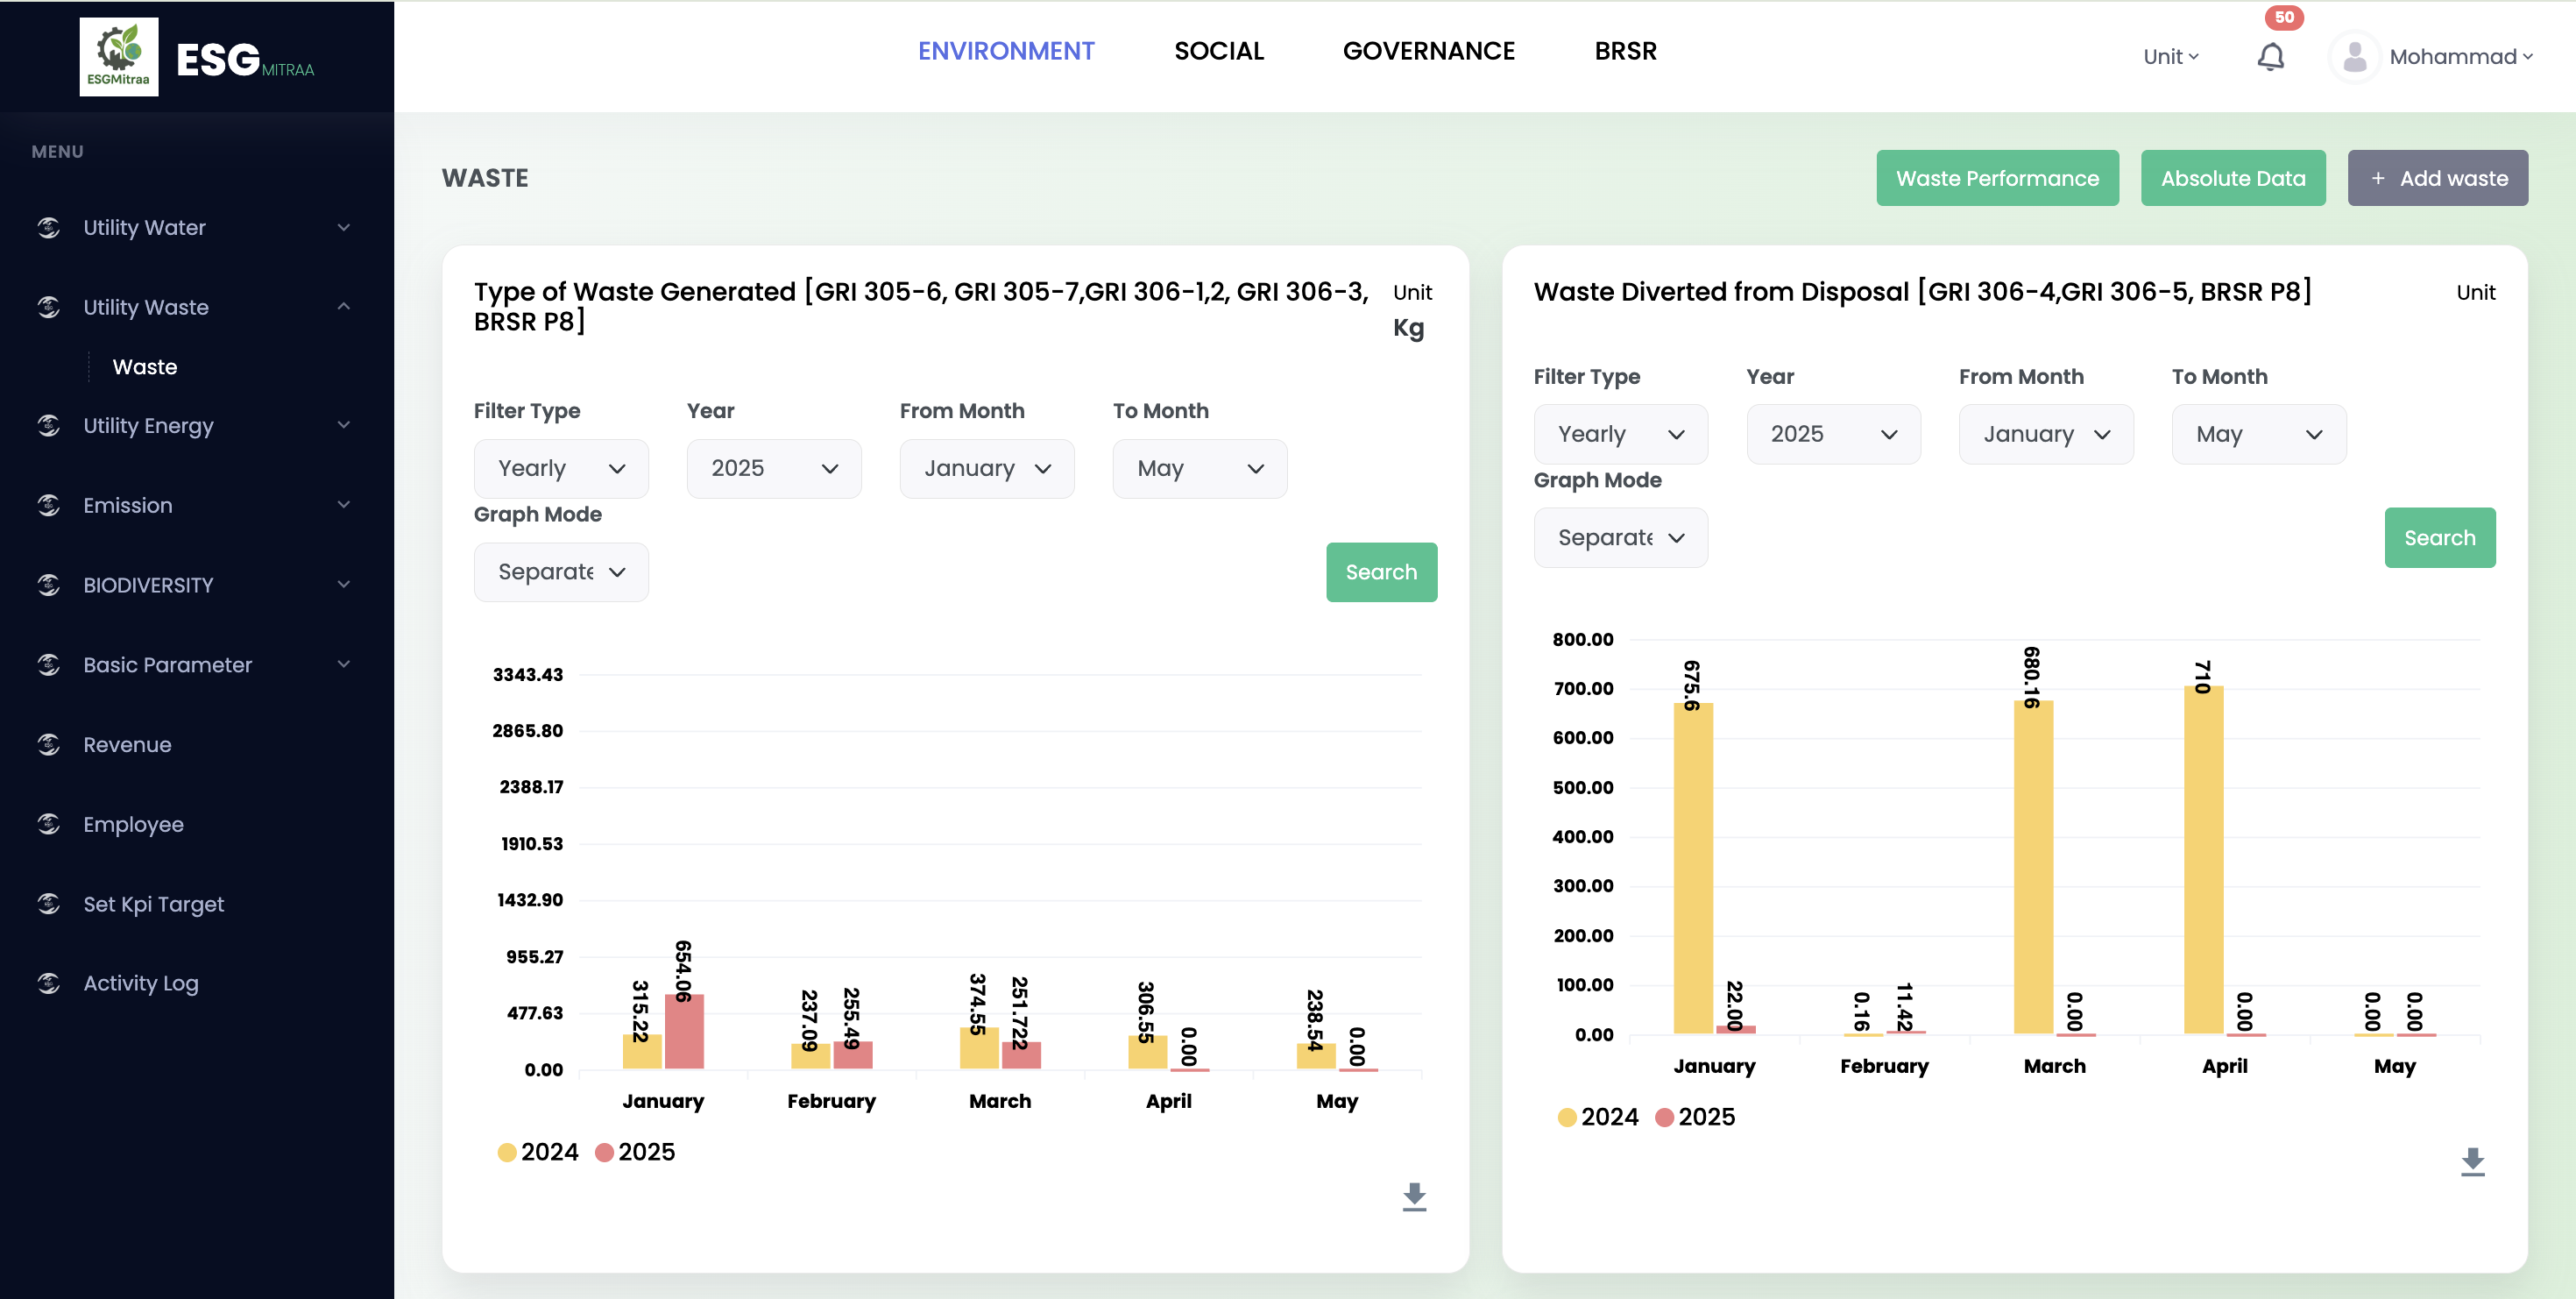
Task: Click the ESGMitraa logo in sidebar
Action: [x=119, y=57]
